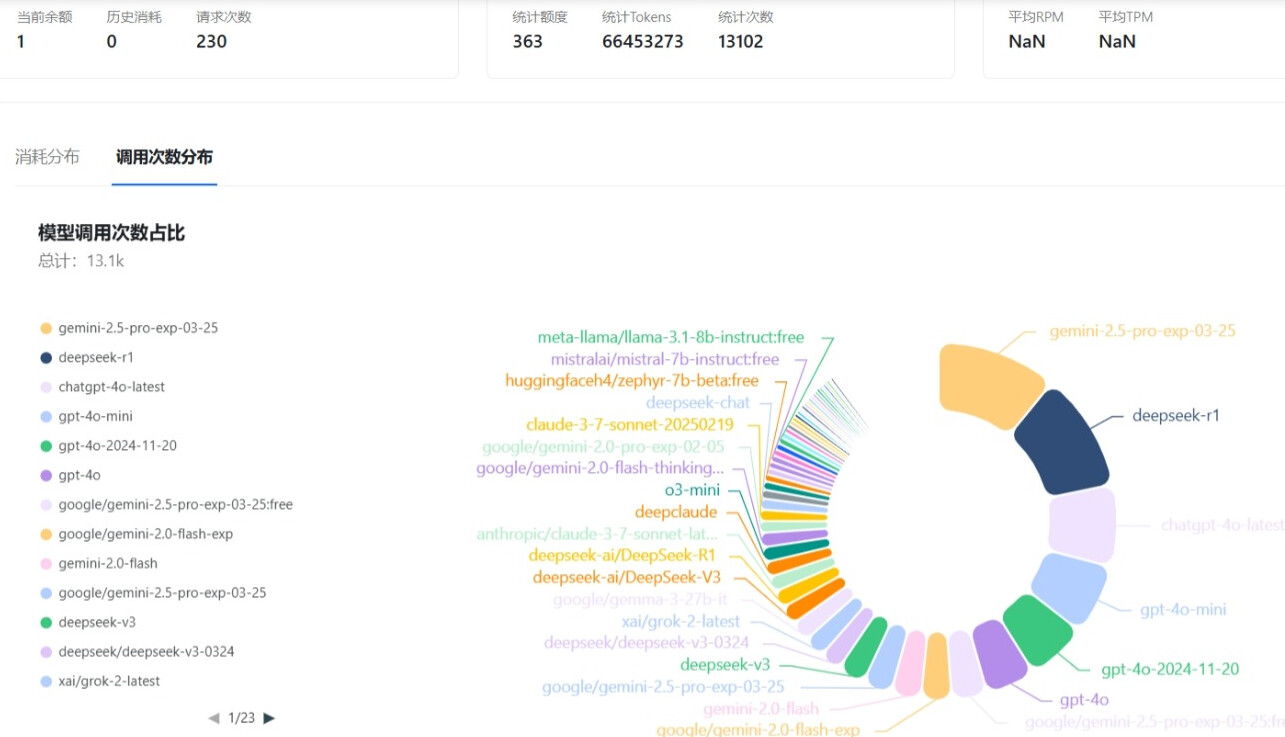Toggle gpt-4o-mini legend entry
1285x737 pixels.
click(x=86, y=416)
